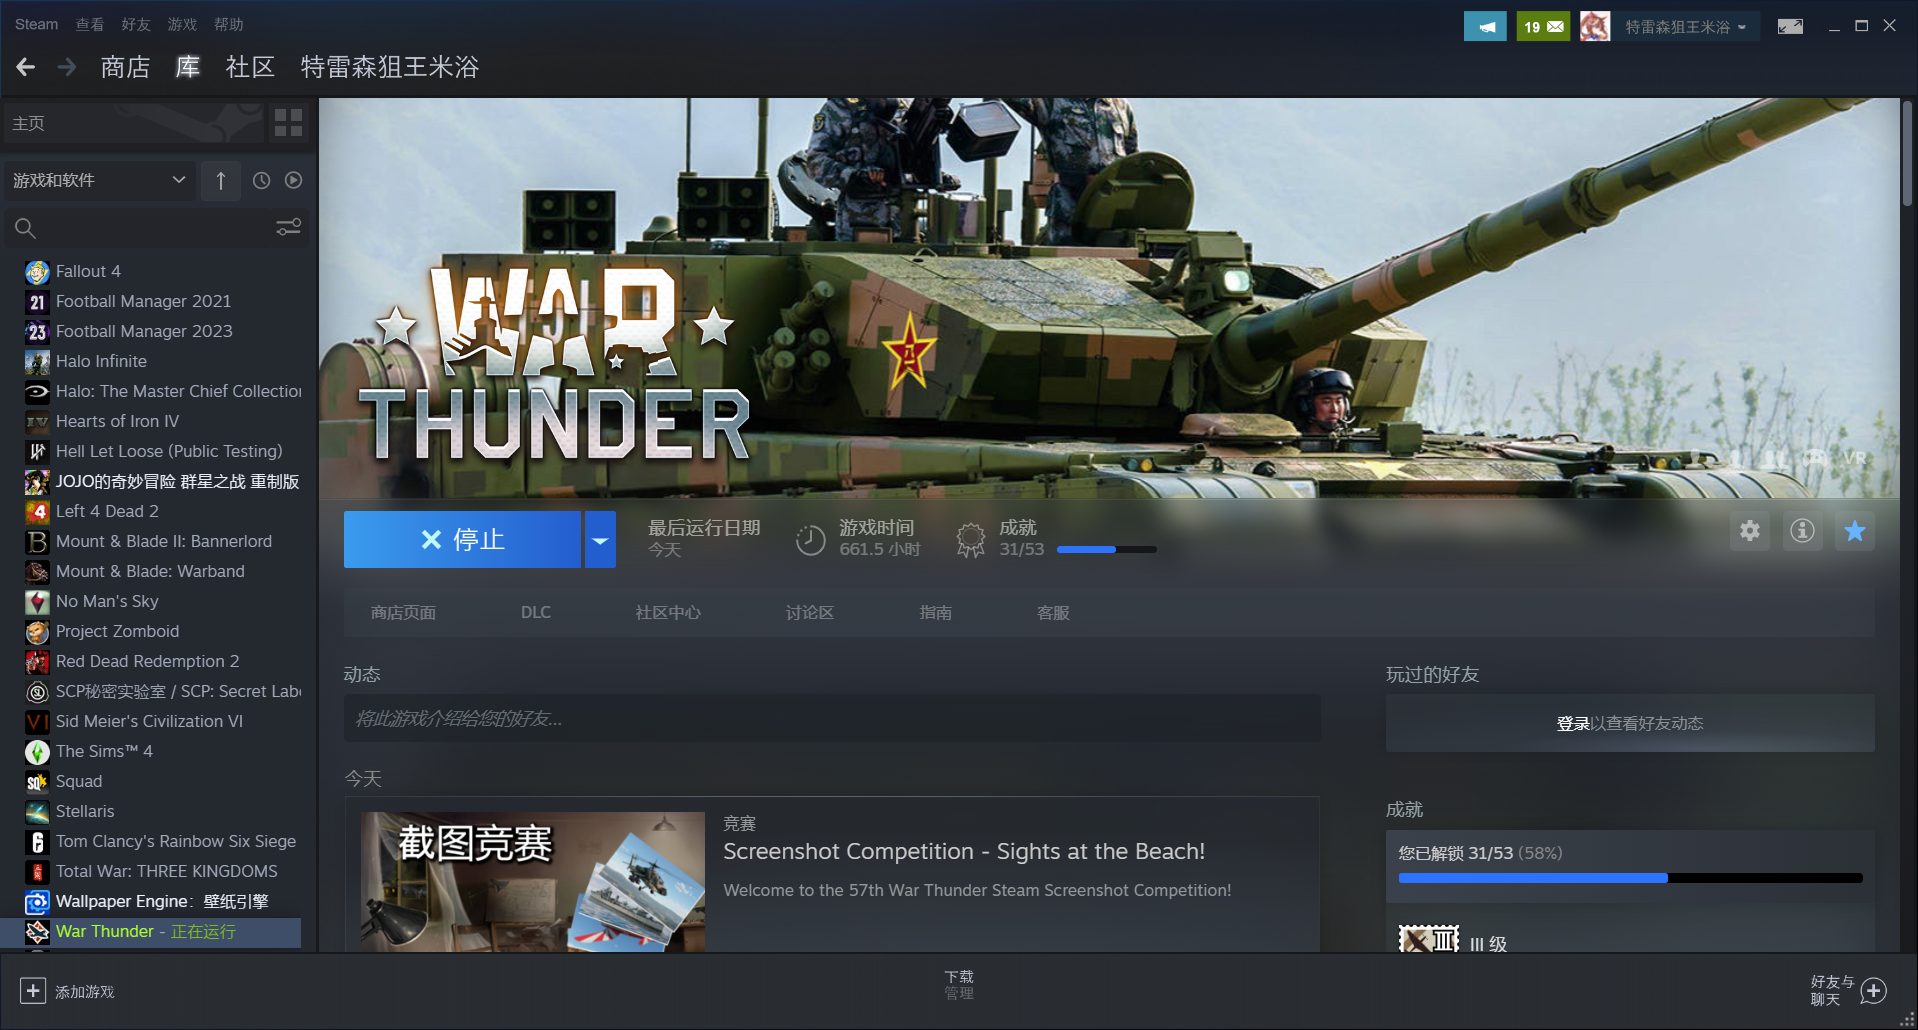The image size is (1918, 1030).
Task: Go to the 商店 store tab
Action: point(125,67)
